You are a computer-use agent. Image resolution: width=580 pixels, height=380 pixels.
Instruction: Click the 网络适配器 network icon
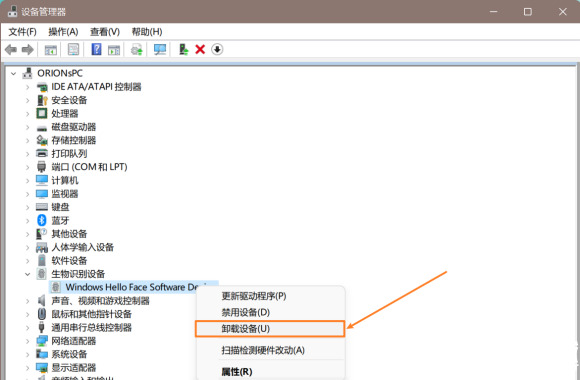point(42,341)
